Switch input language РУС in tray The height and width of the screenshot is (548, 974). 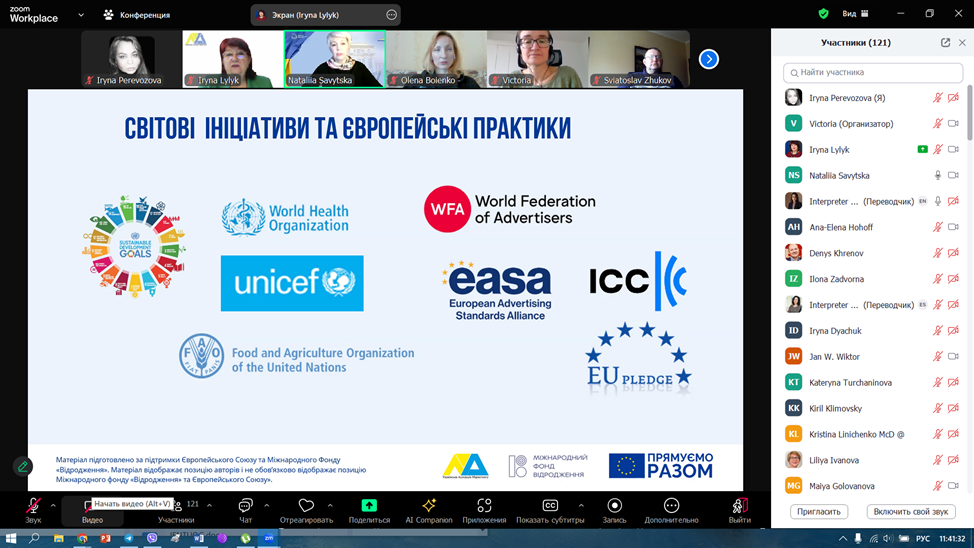[x=923, y=538]
